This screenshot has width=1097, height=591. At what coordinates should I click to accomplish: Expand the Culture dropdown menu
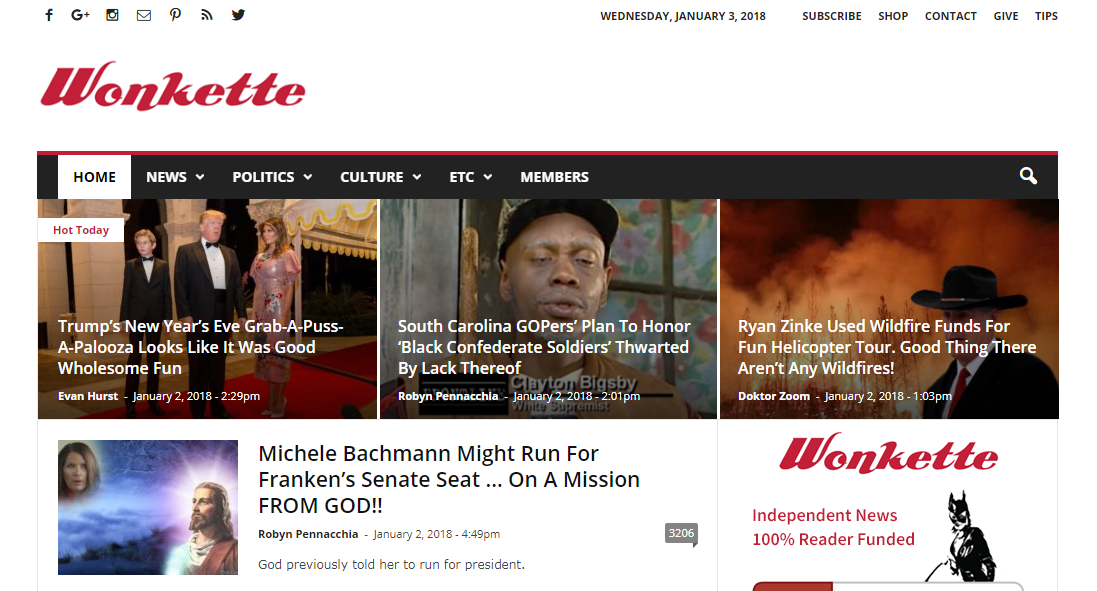point(381,177)
